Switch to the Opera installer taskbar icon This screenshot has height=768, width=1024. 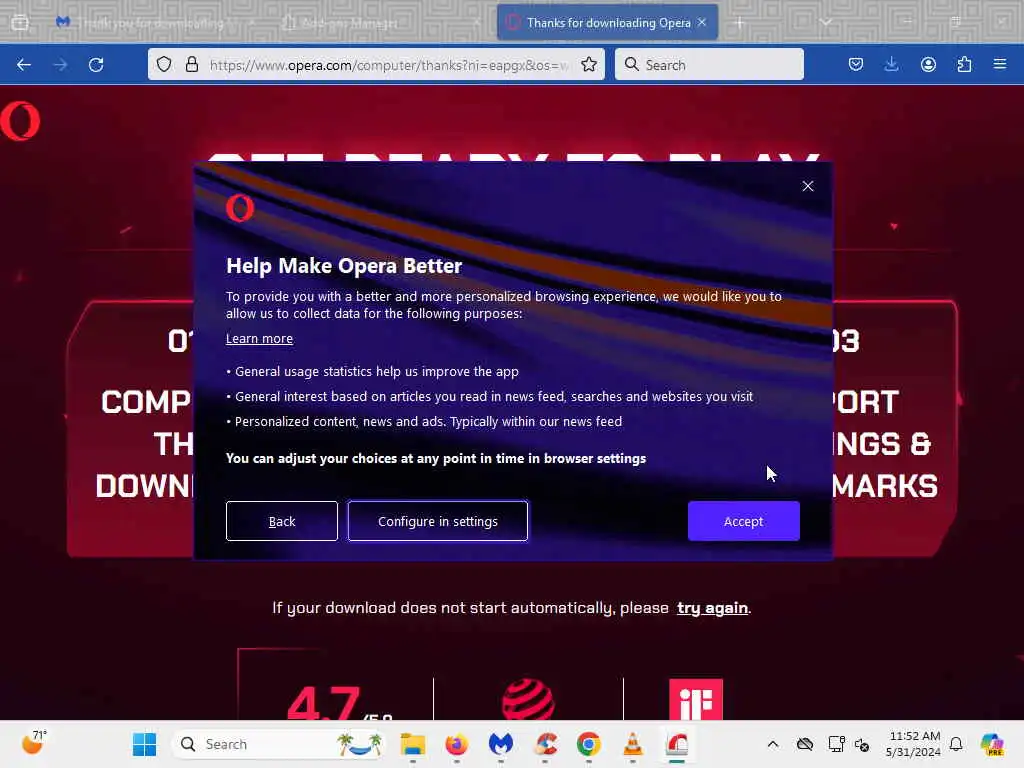click(x=677, y=744)
